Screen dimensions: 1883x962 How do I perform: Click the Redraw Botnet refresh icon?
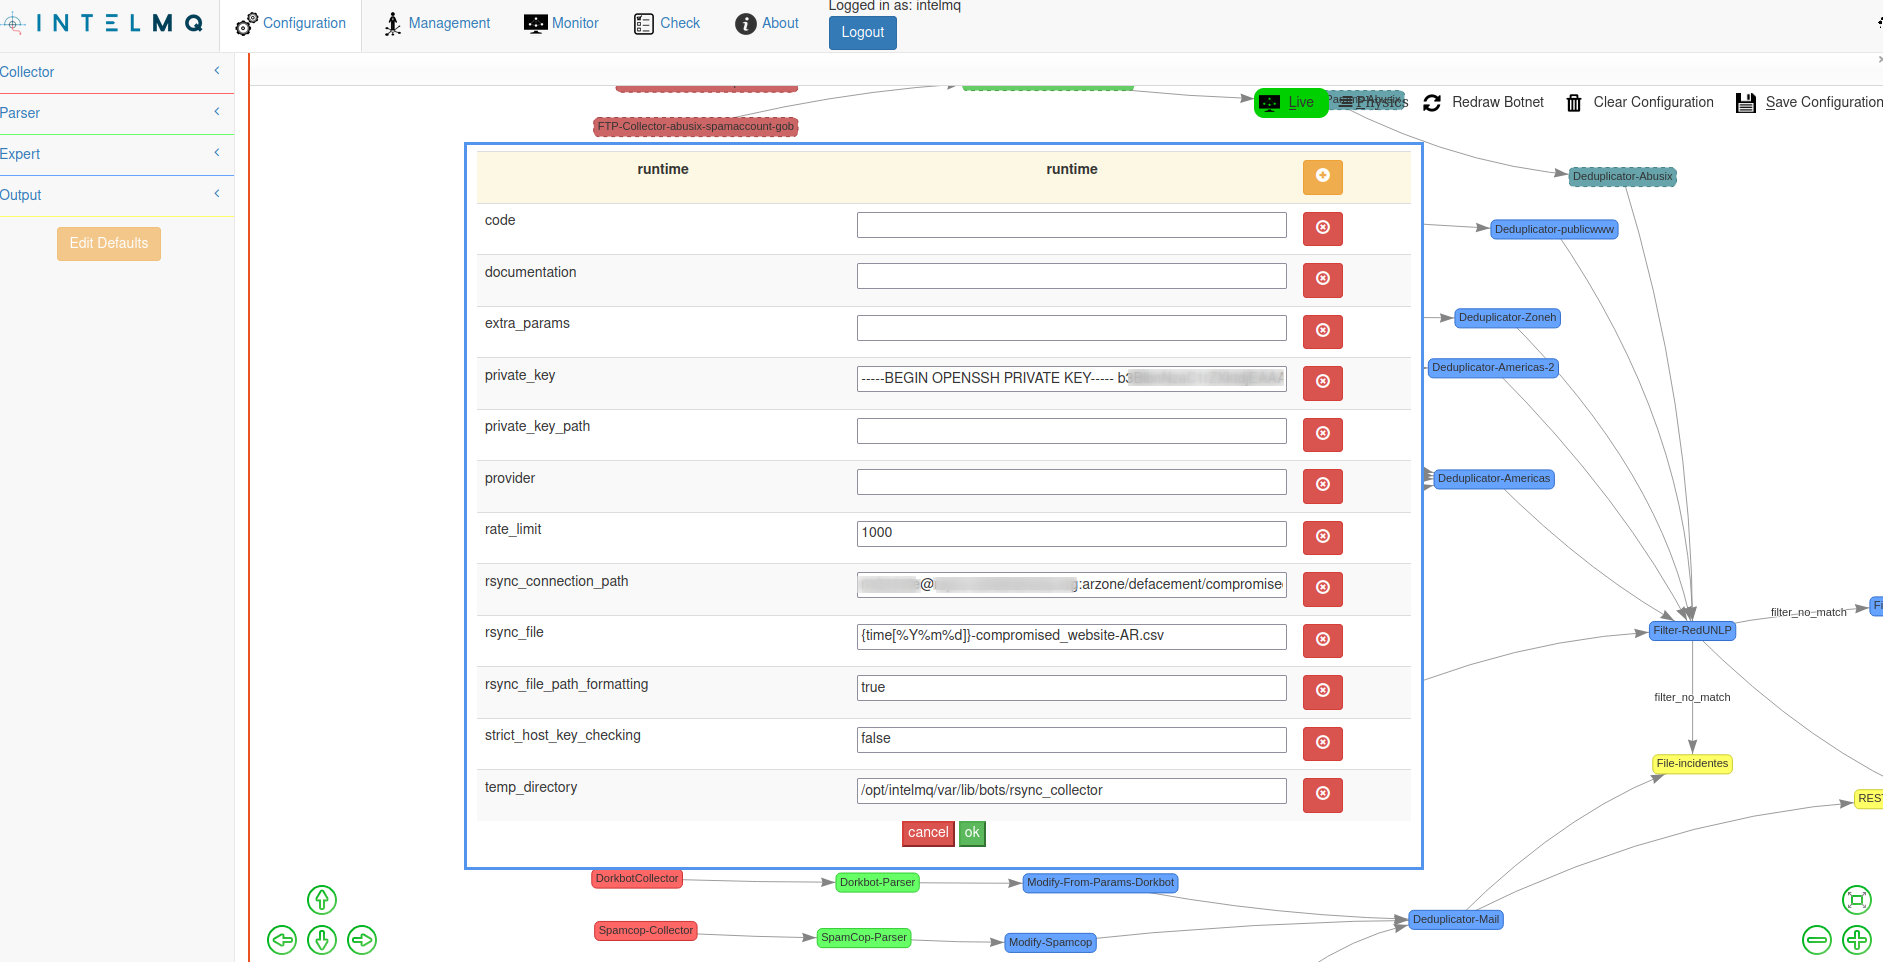click(1432, 102)
